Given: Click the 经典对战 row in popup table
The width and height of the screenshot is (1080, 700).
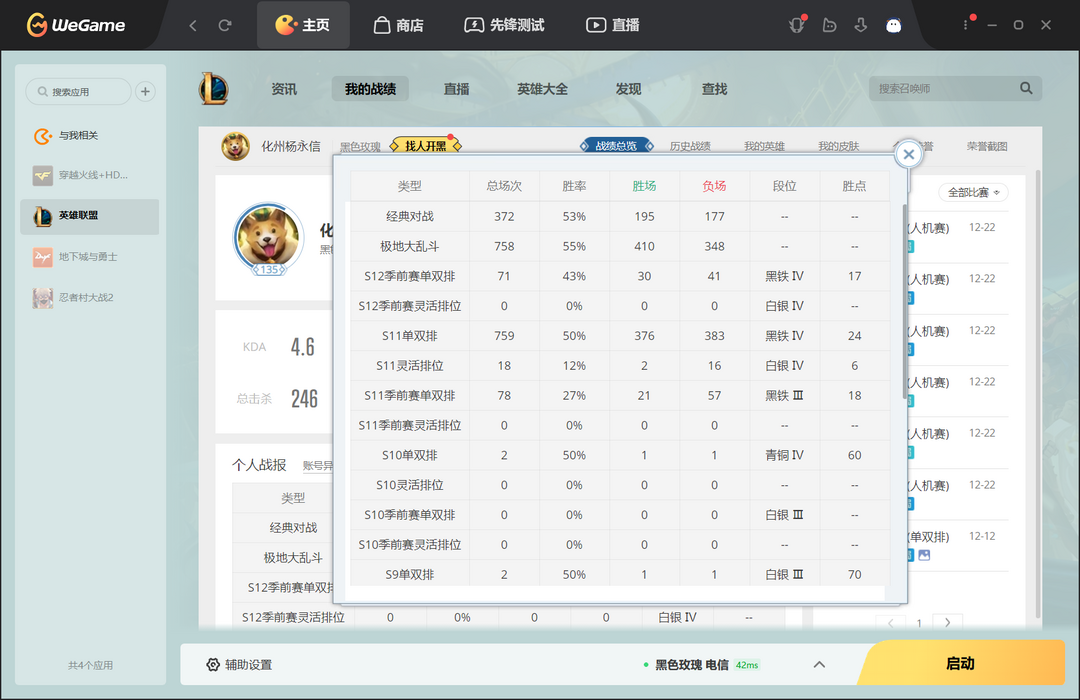Looking at the screenshot, I should (620, 216).
